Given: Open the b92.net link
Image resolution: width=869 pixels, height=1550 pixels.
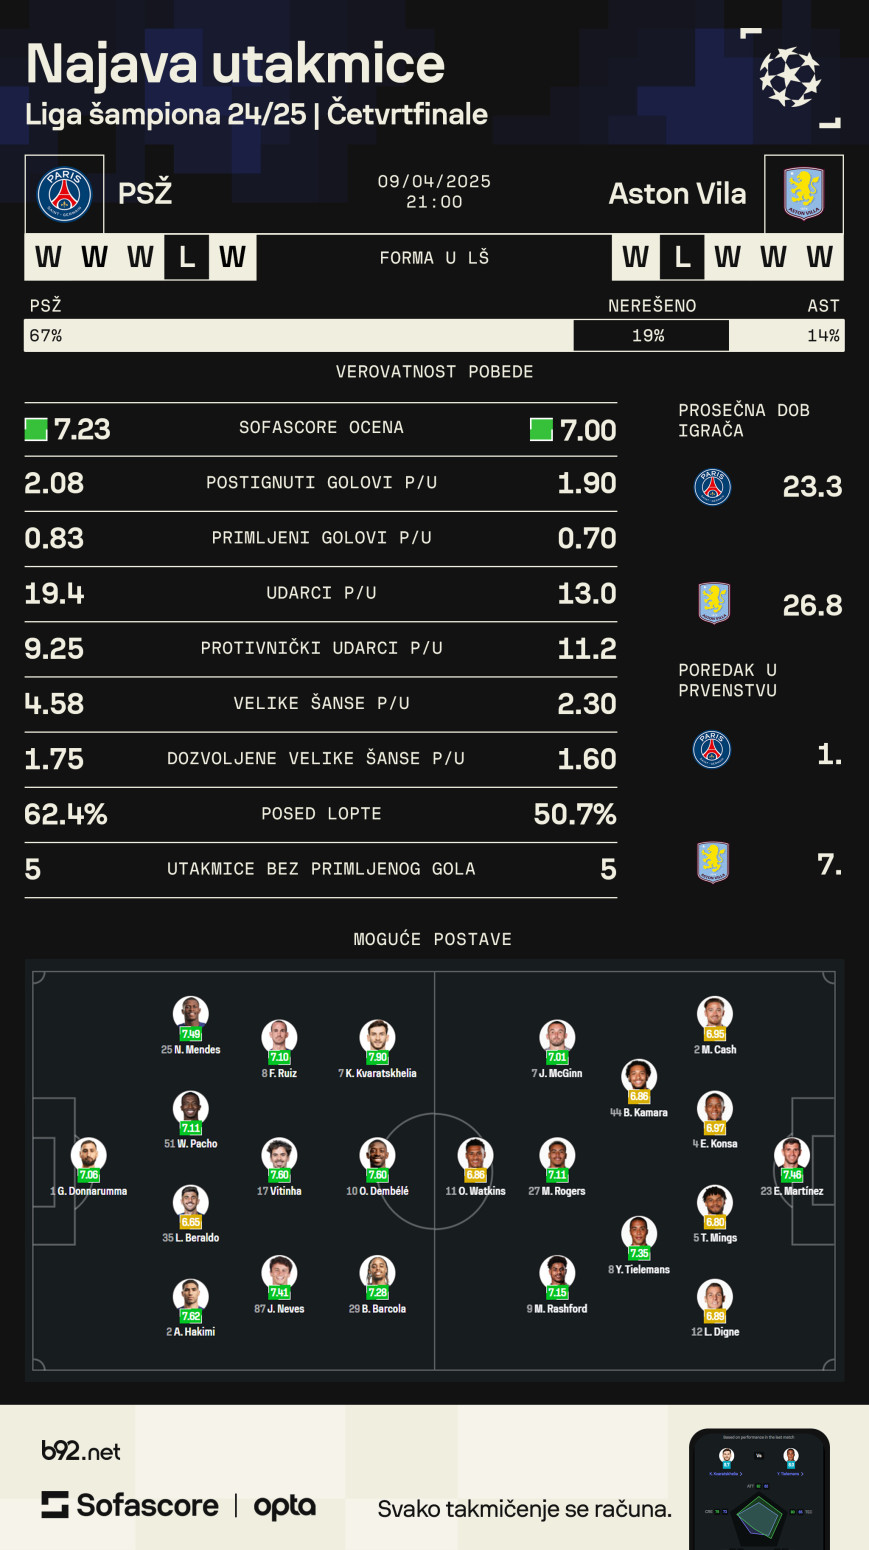Looking at the screenshot, I should pyautogui.click(x=81, y=1451).
